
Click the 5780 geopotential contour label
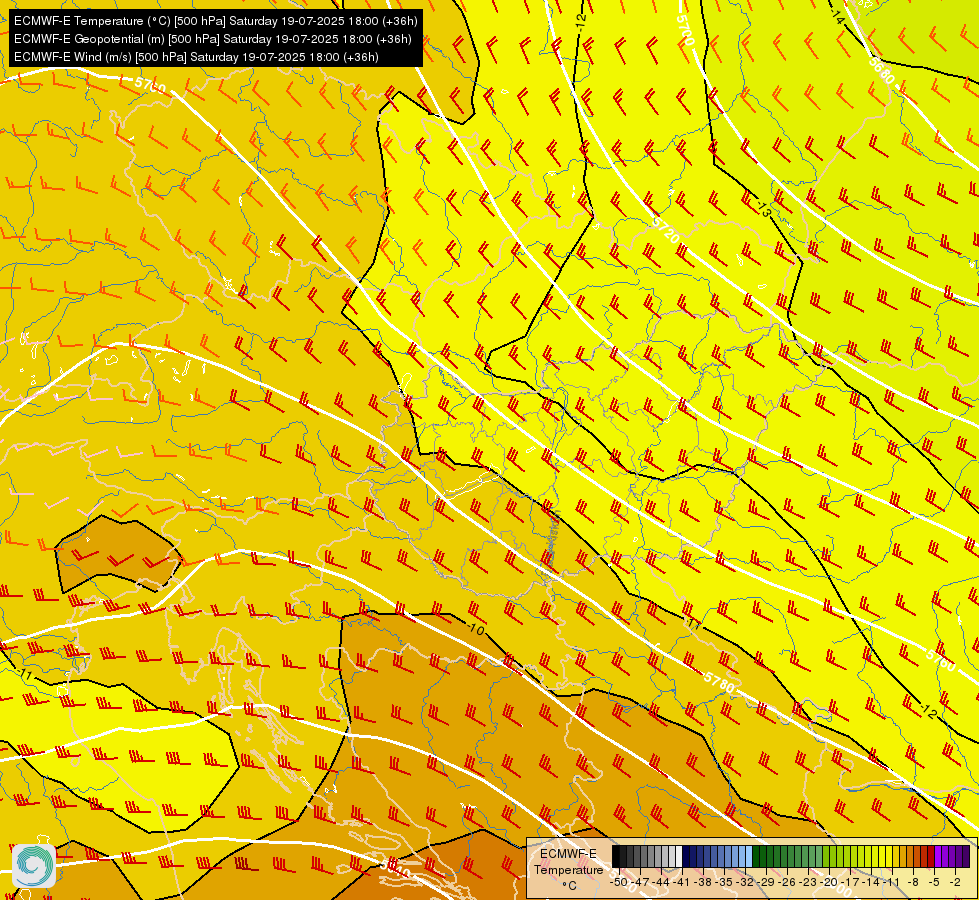[719, 682]
